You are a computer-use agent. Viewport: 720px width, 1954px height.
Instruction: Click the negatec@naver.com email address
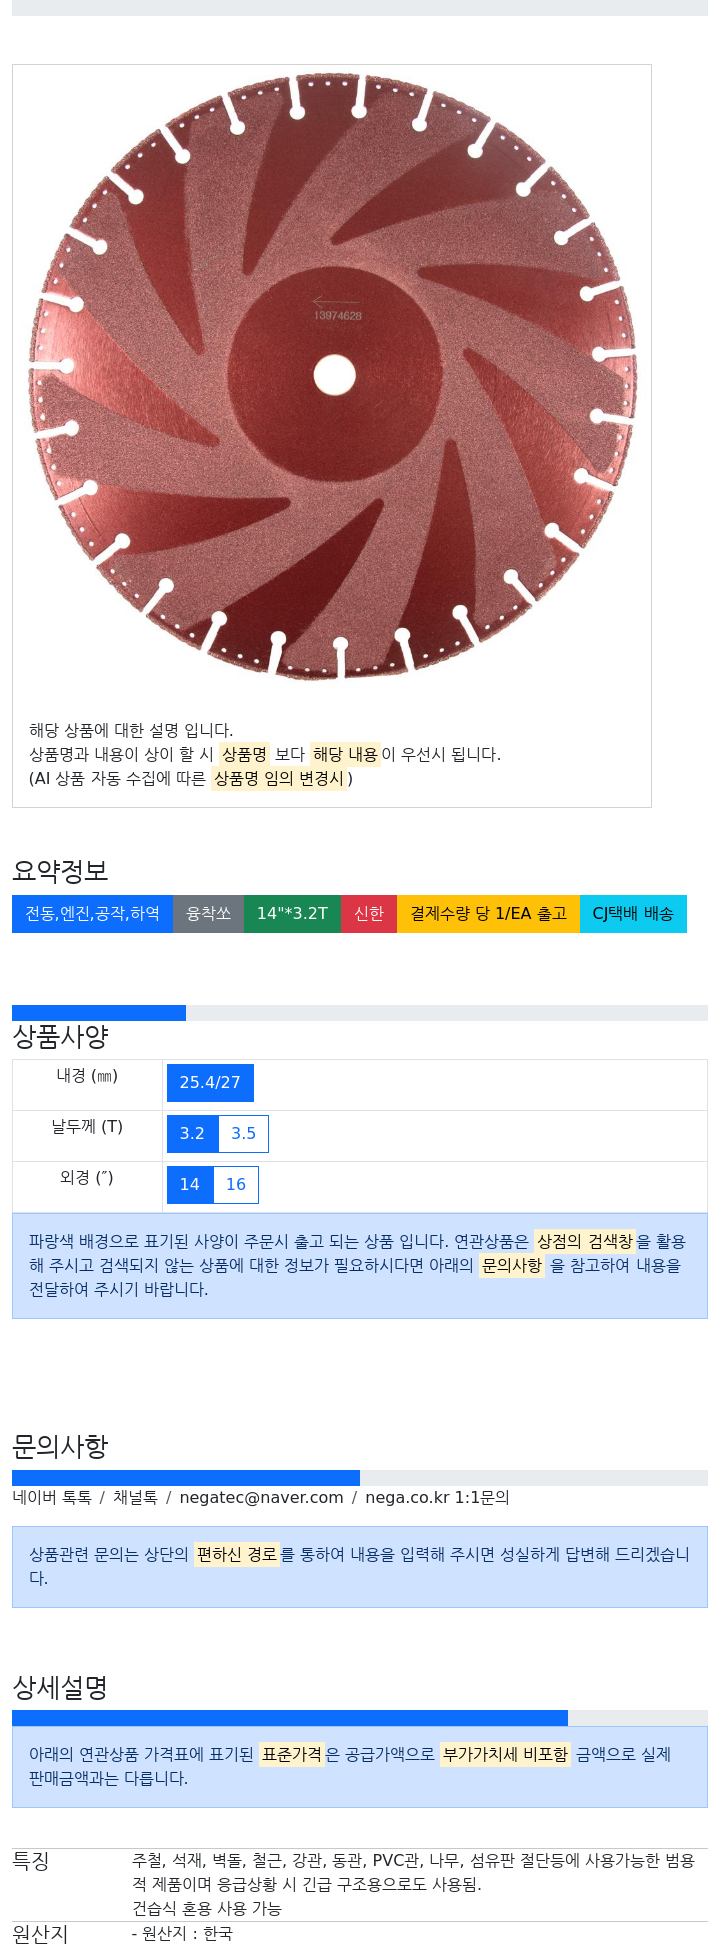coord(261,1498)
